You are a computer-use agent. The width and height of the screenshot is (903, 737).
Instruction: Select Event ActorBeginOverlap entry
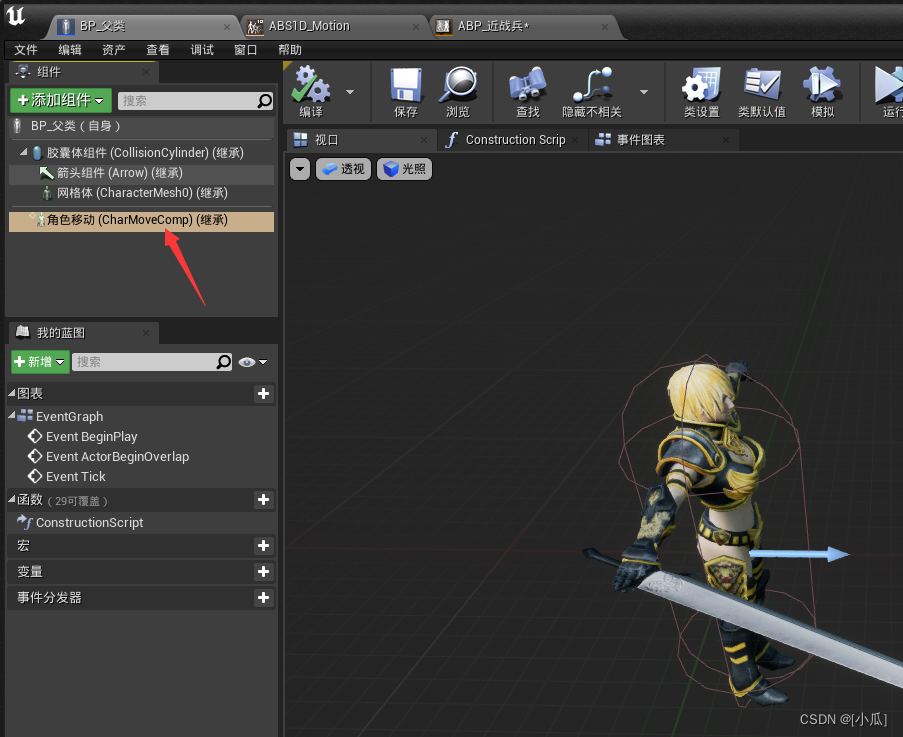tap(117, 457)
